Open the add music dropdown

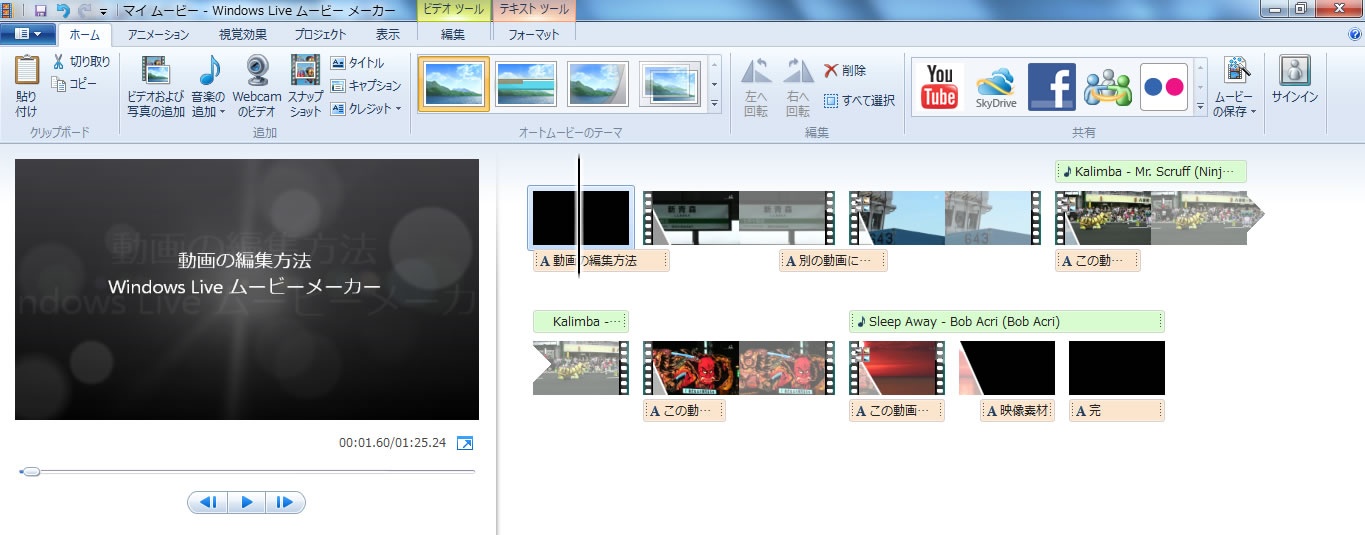[x=209, y=112]
